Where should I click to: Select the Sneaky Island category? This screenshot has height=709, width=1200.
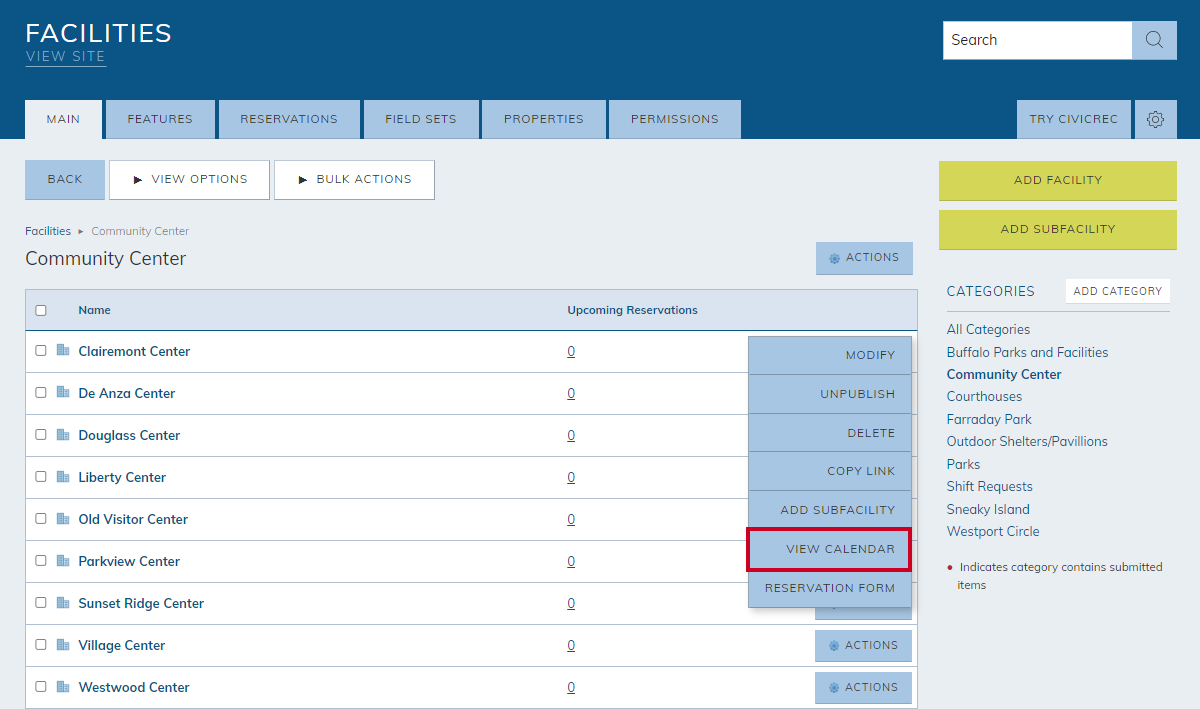point(988,509)
